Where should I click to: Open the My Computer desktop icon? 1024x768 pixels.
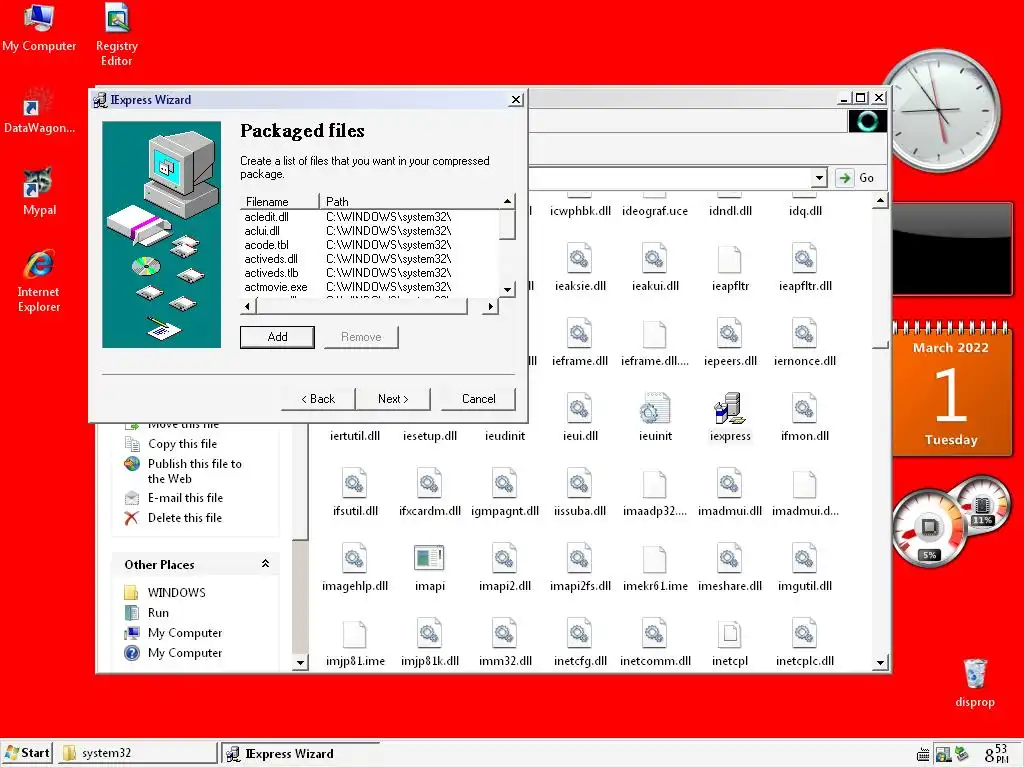coord(39,27)
